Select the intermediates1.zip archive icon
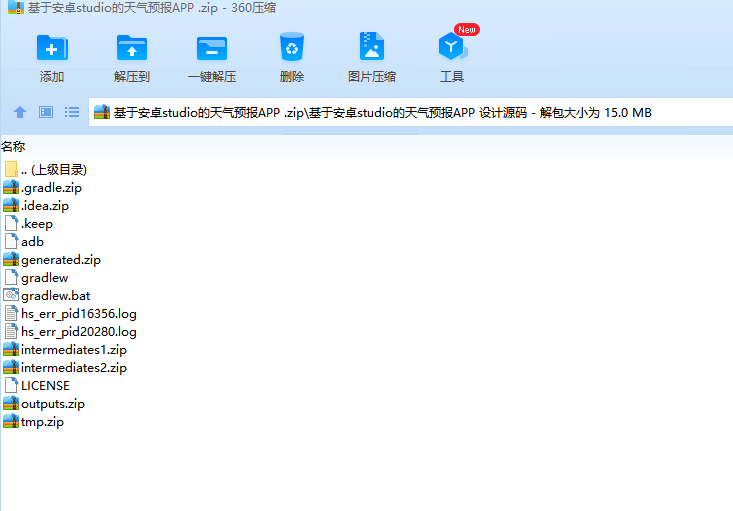 (x=11, y=349)
